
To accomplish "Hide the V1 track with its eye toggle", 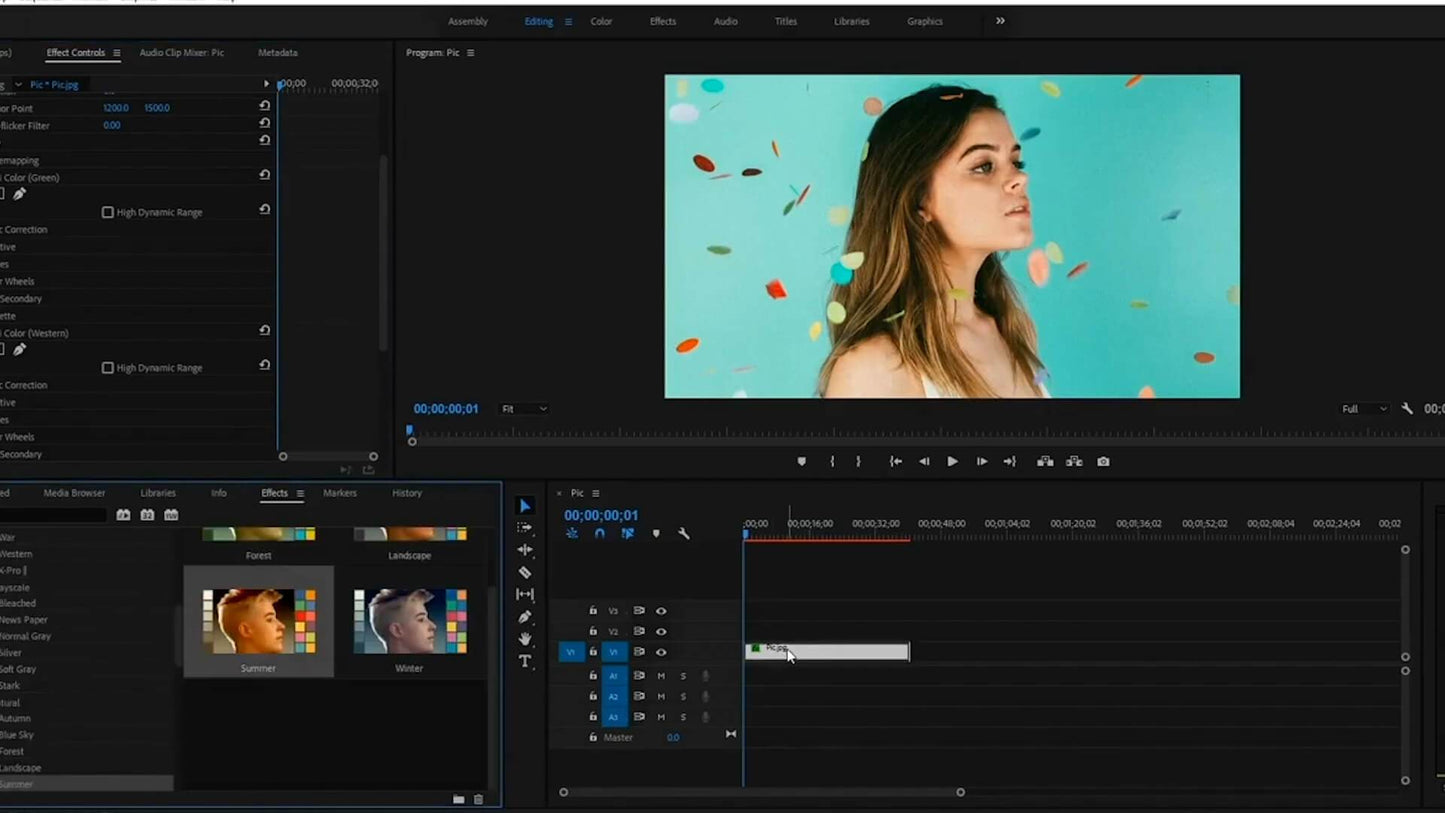I will [x=662, y=651].
